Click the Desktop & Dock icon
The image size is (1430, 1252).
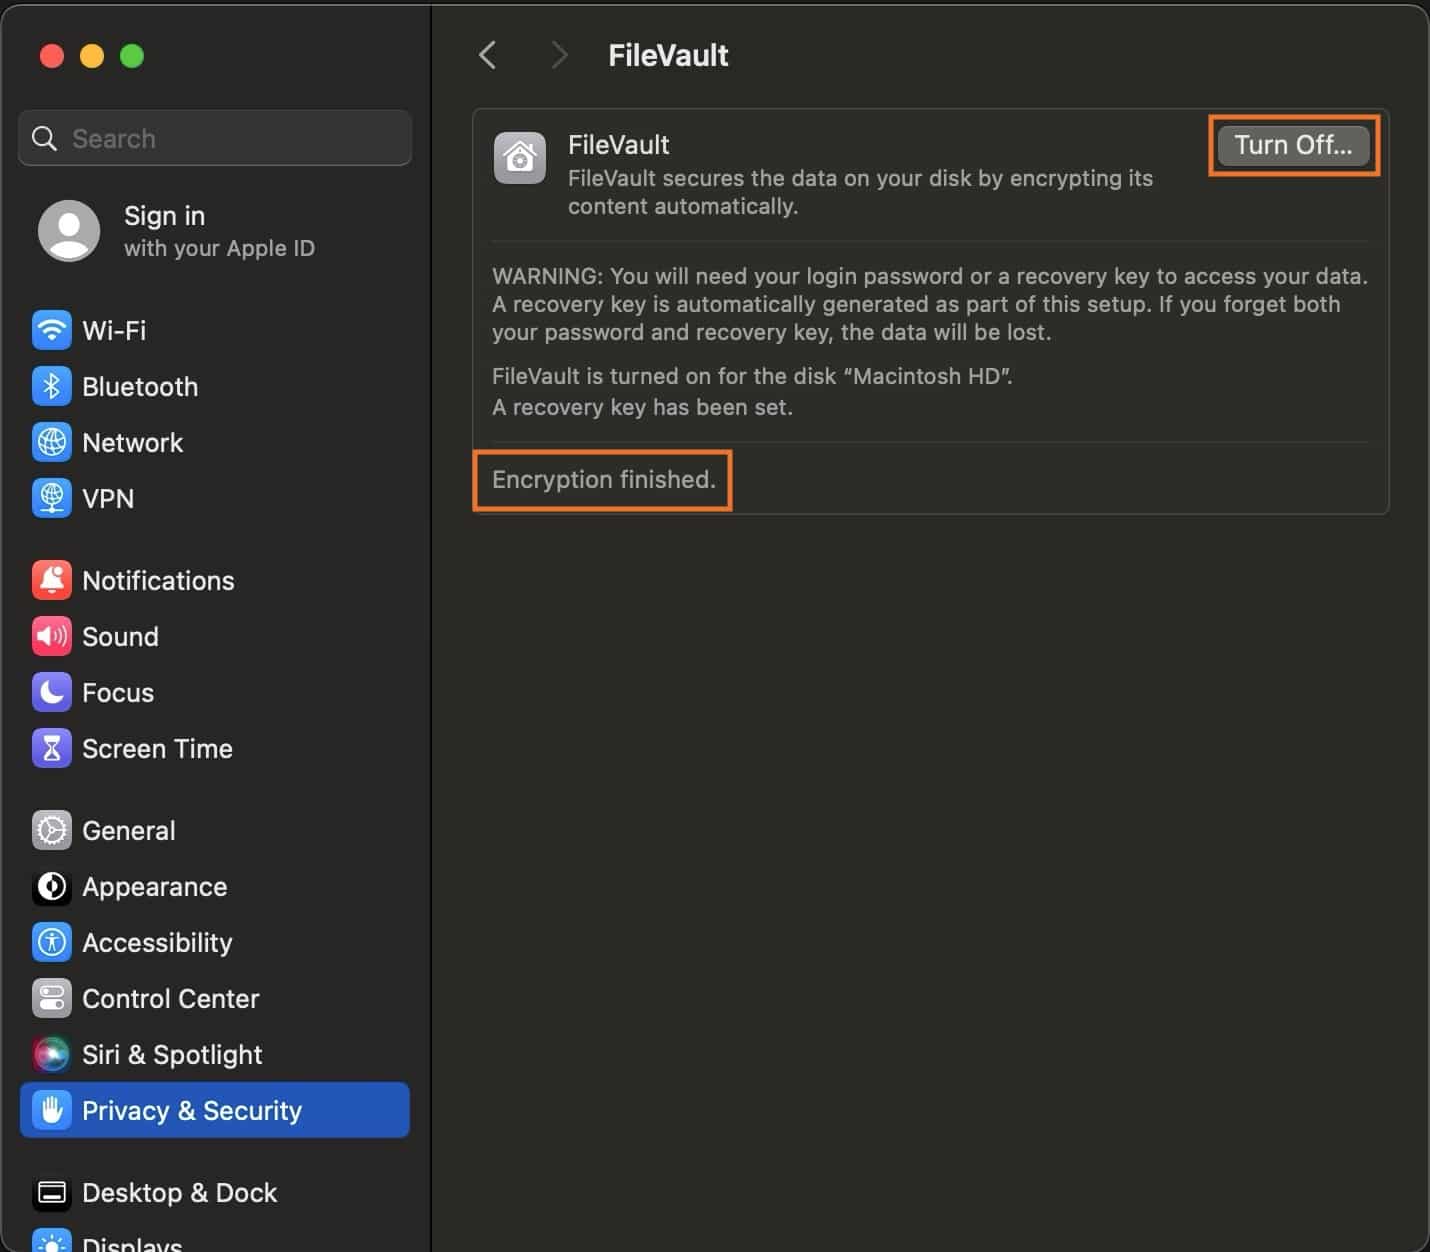(52, 1192)
